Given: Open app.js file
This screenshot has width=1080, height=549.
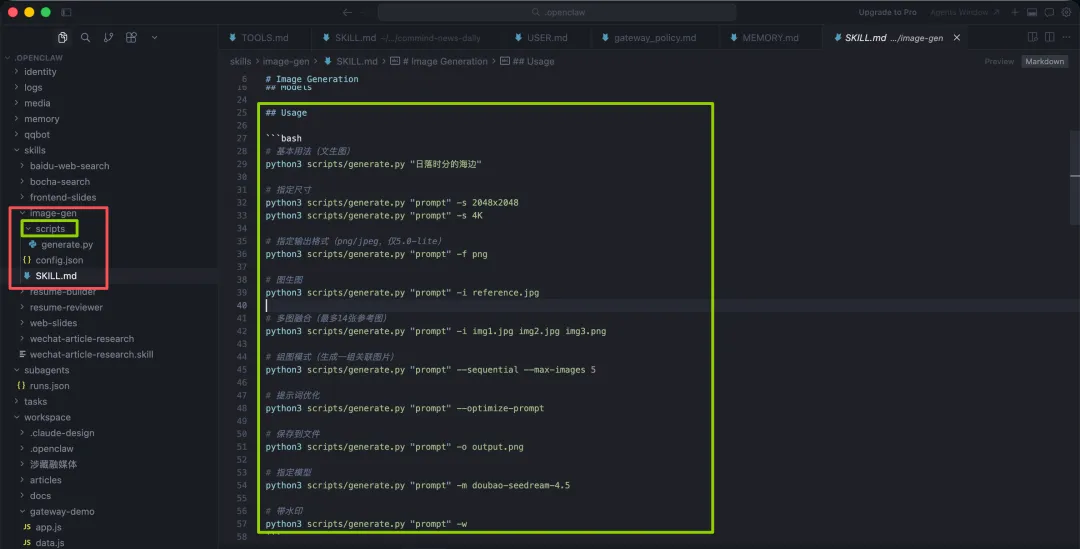Looking at the screenshot, I should pyautogui.click(x=48, y=528).
